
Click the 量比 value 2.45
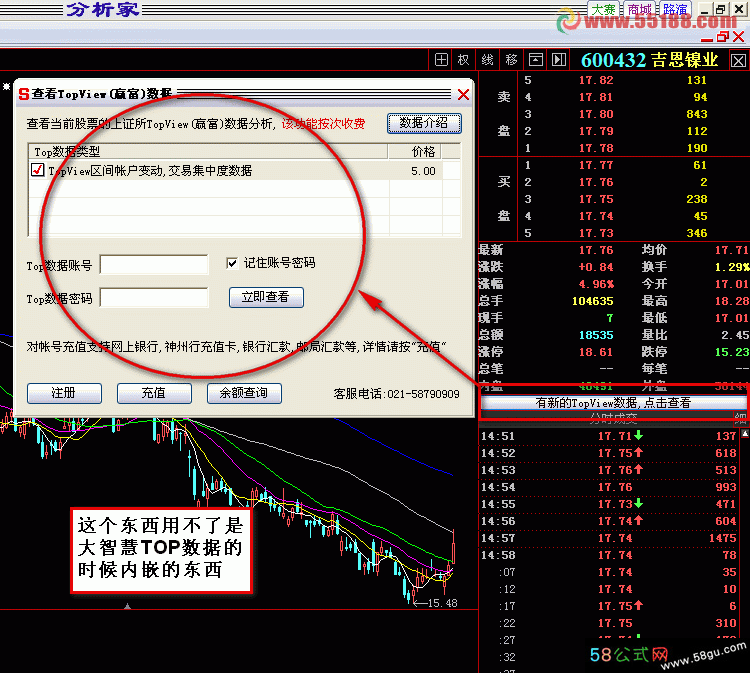[x=735, y=335]
